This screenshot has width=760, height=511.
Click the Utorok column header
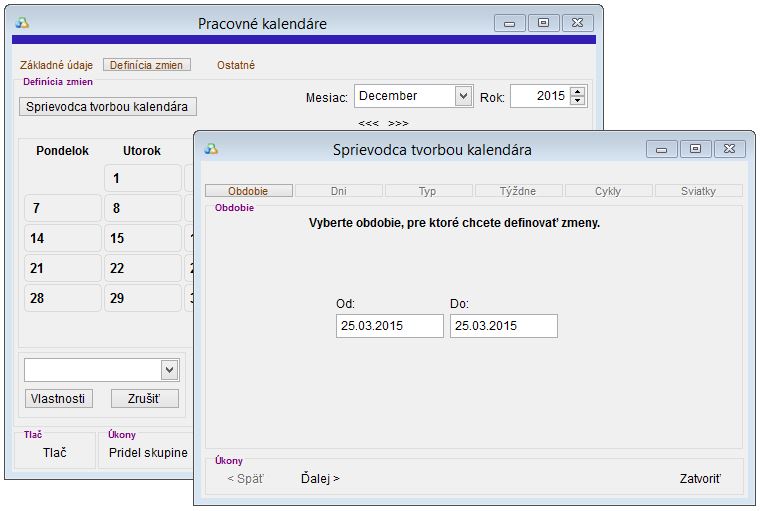pos(142,151)
